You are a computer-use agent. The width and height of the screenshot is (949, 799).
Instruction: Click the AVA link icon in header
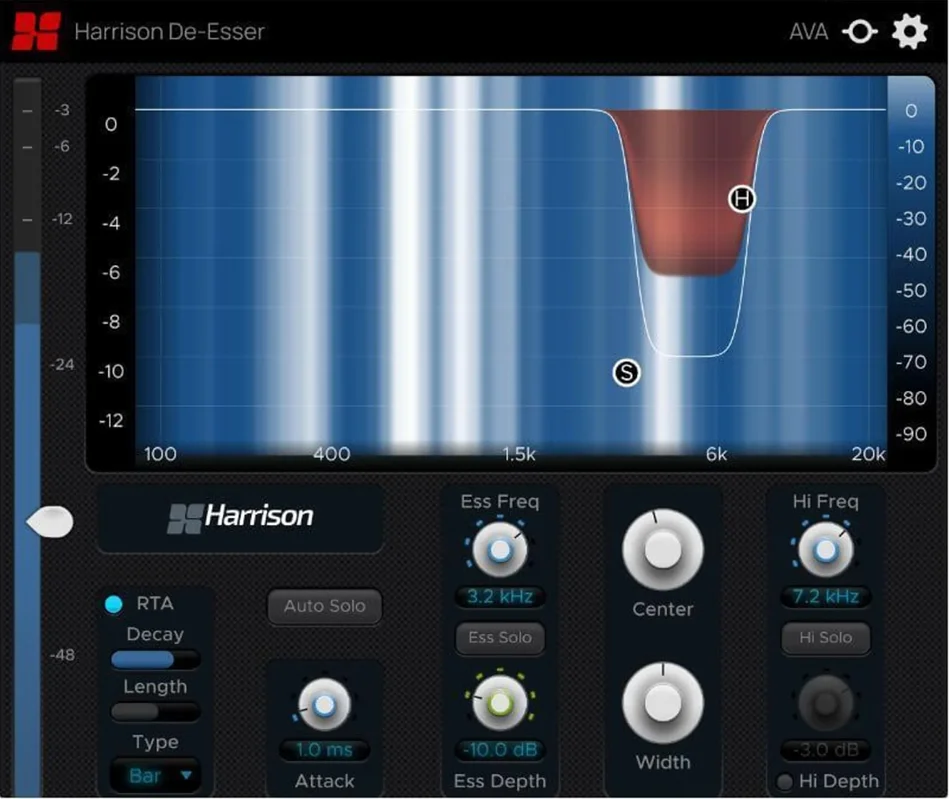(860, 31)
